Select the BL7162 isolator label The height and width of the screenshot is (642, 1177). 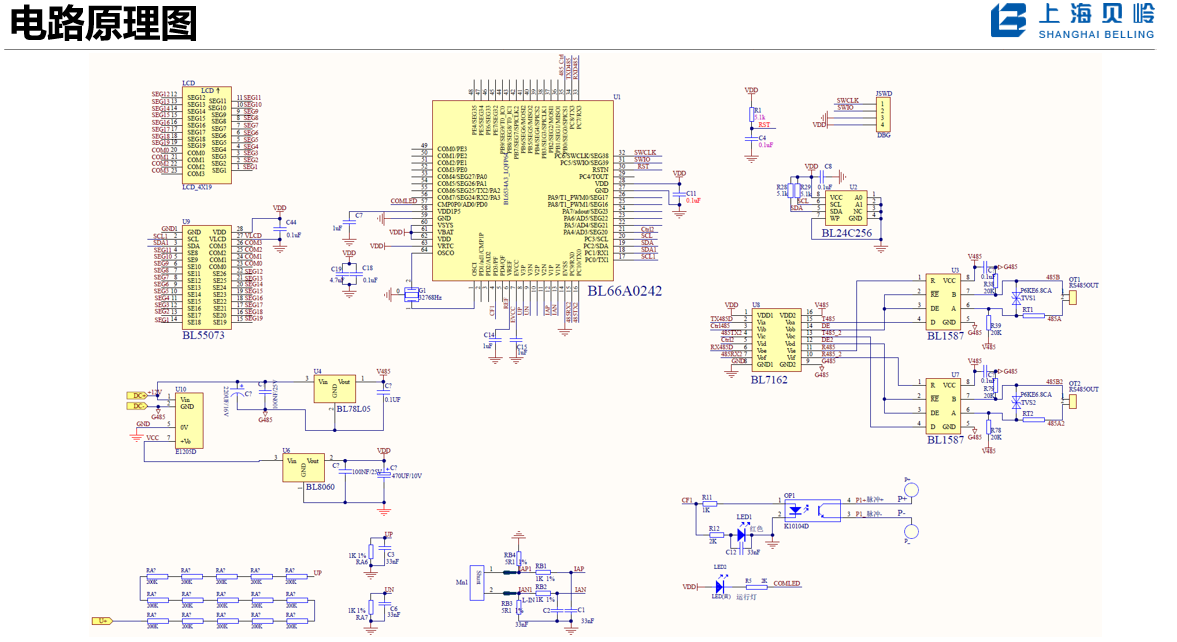click(769, 380)
